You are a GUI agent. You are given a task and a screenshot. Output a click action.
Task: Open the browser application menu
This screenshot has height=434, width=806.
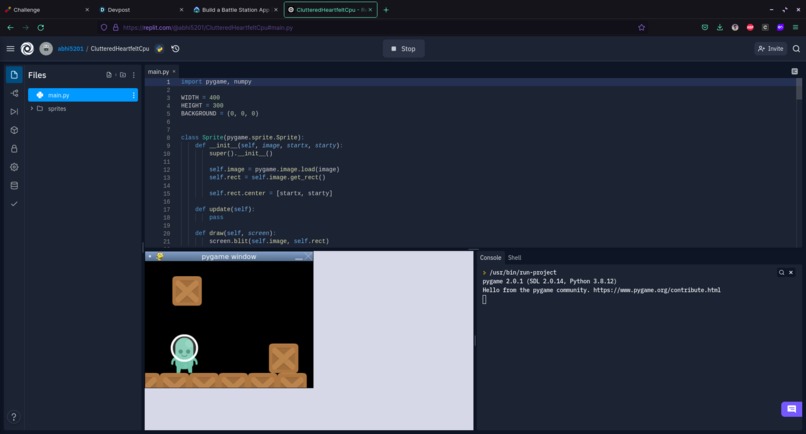click(795, 28)
